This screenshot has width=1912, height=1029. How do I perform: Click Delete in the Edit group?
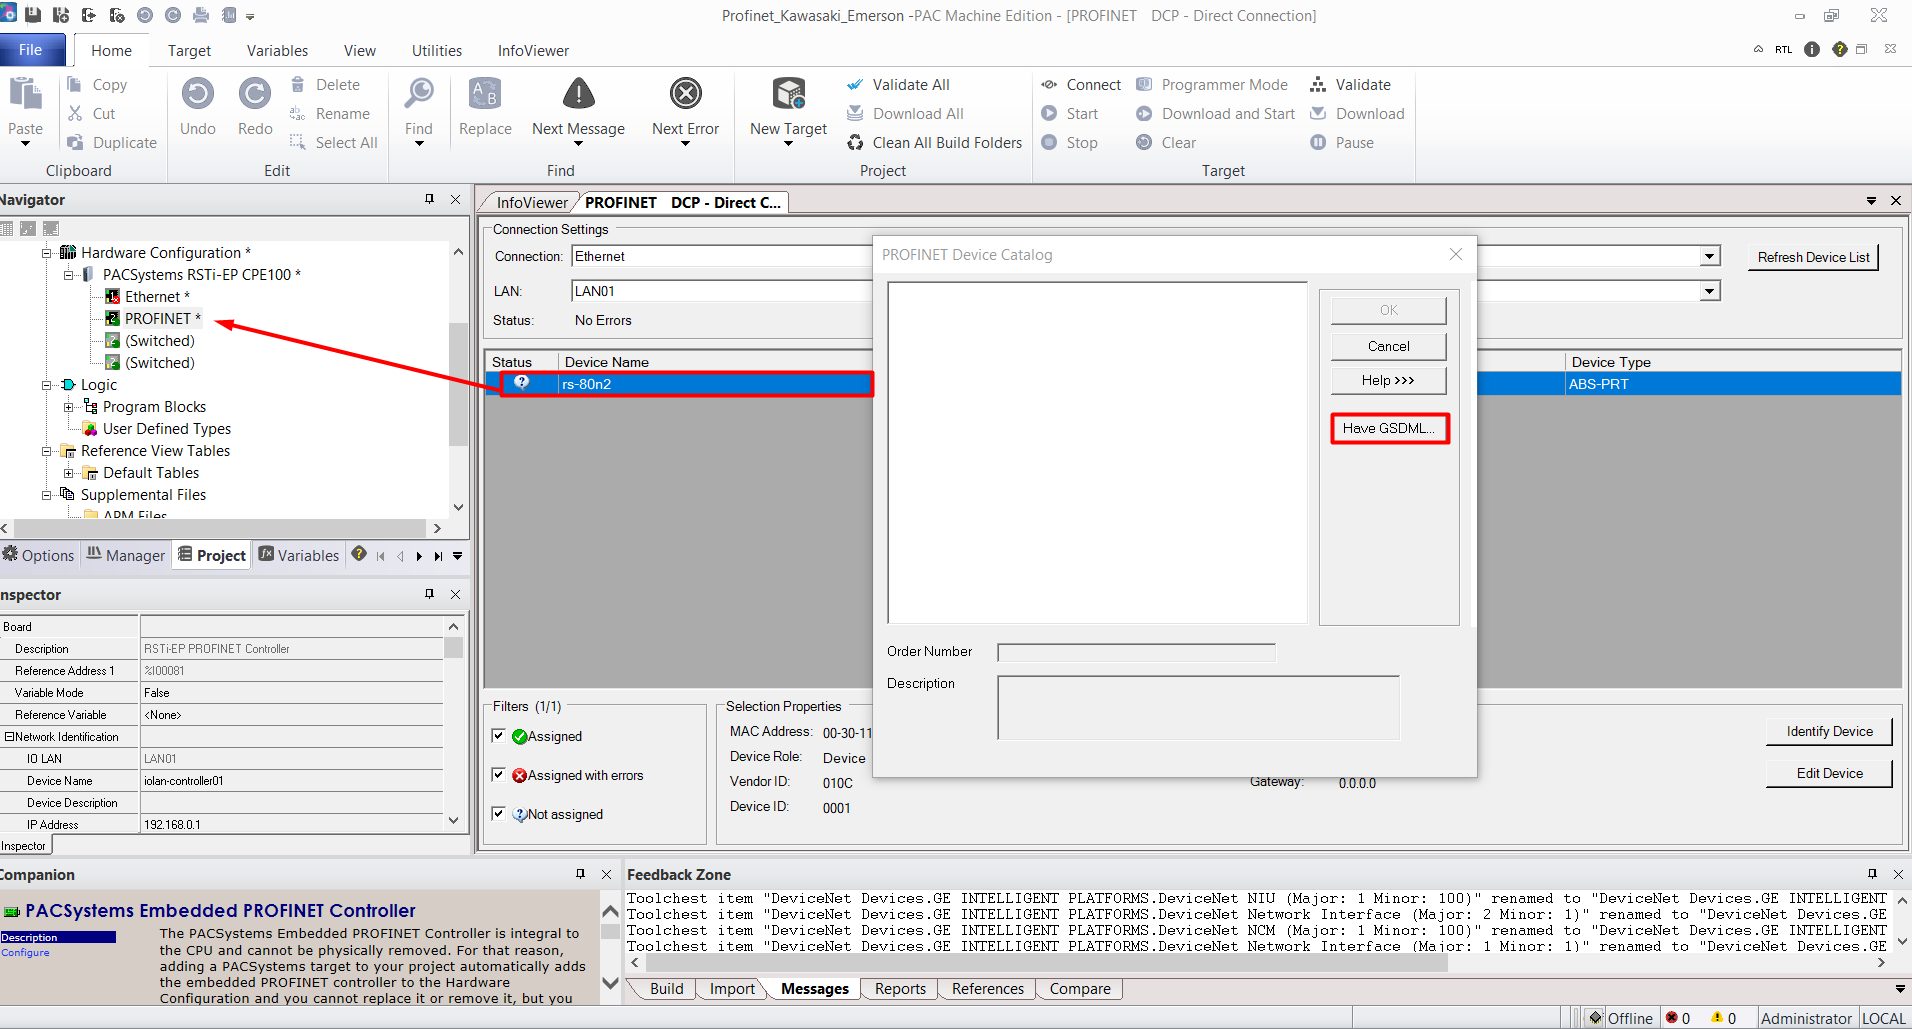325,85
